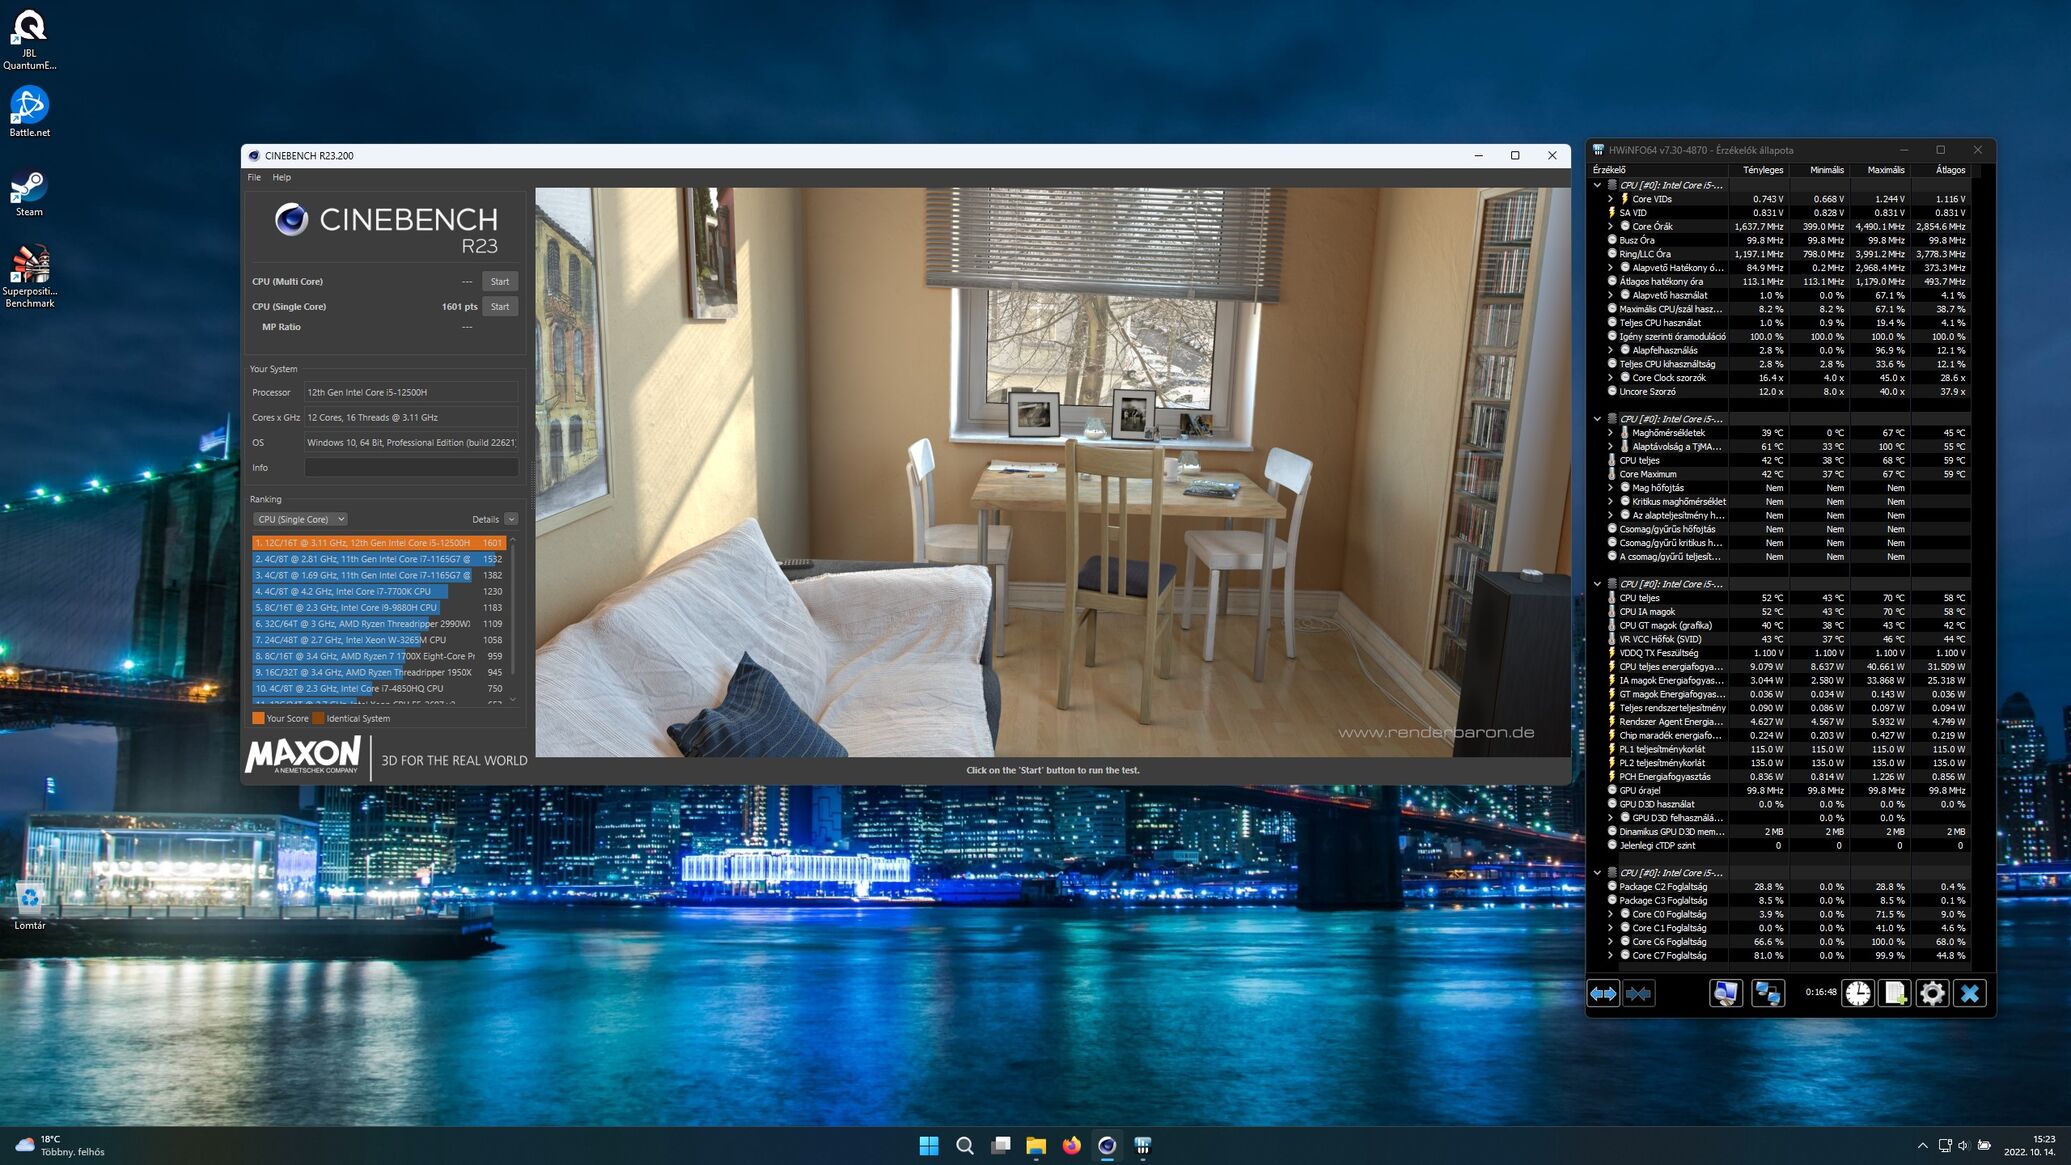This screenshot has height=1165, width=2071.
Task: Start the CPU (Single Core) test
Action: (x=500, y=307)
